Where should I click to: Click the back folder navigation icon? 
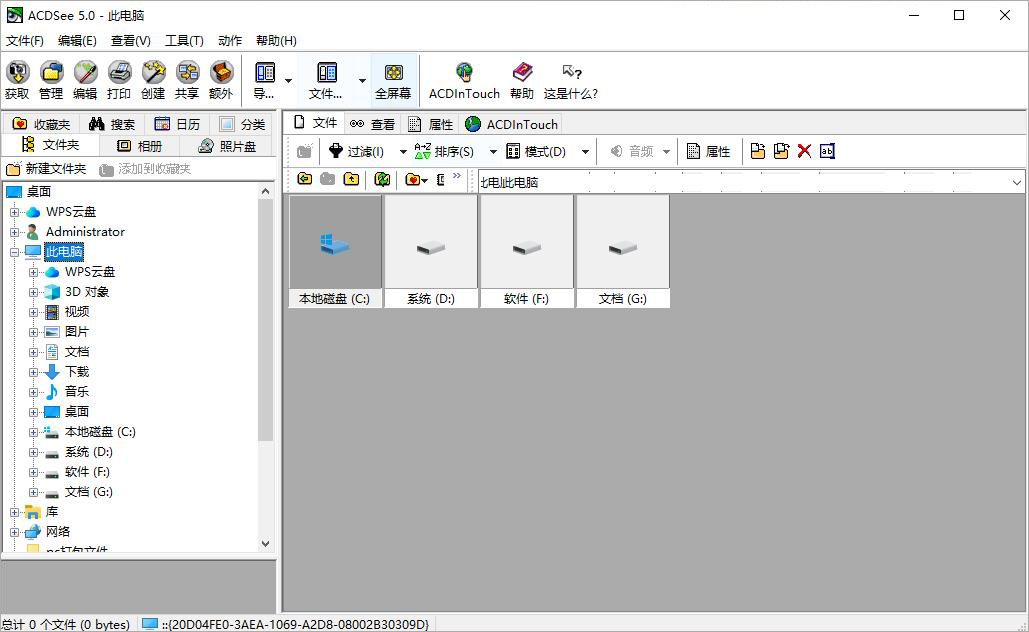(304, 179)
